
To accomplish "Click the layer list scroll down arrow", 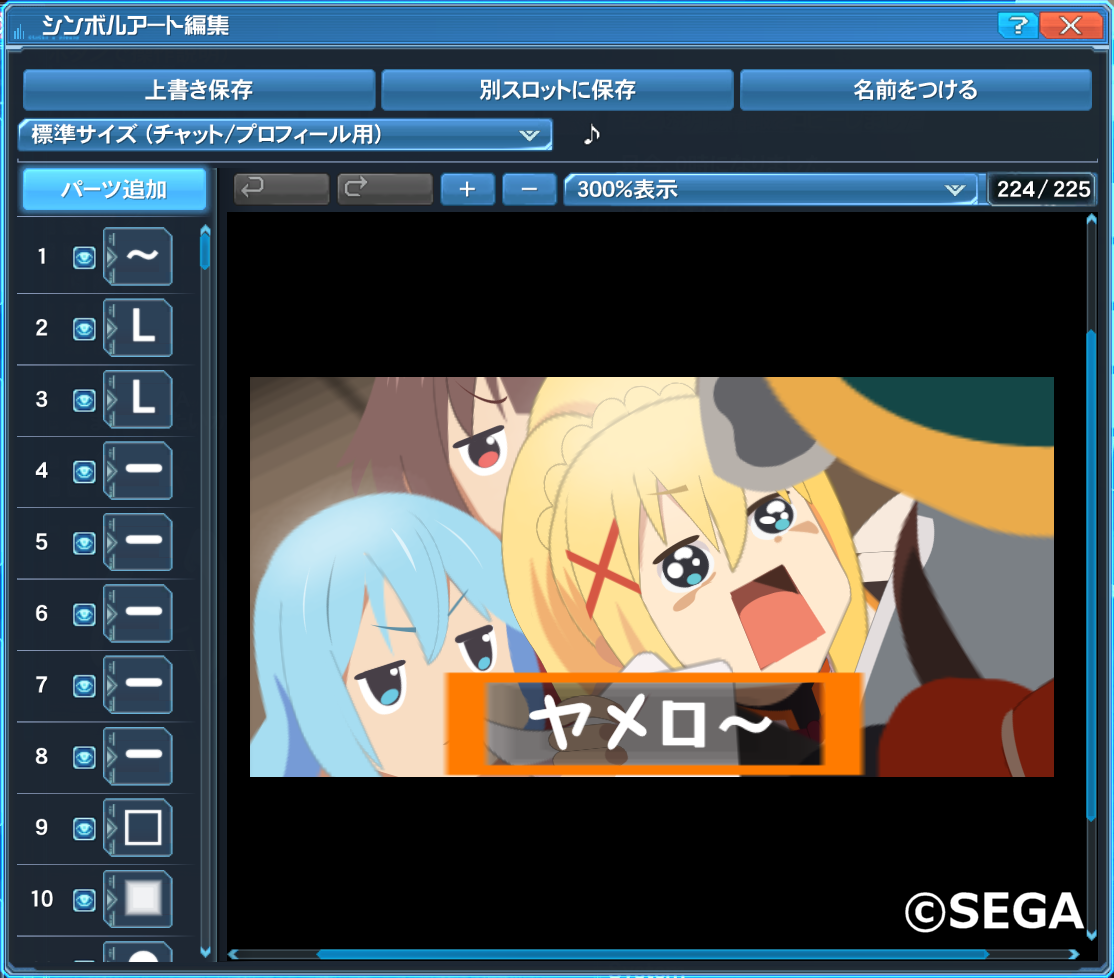I will [x=205, y=952].
